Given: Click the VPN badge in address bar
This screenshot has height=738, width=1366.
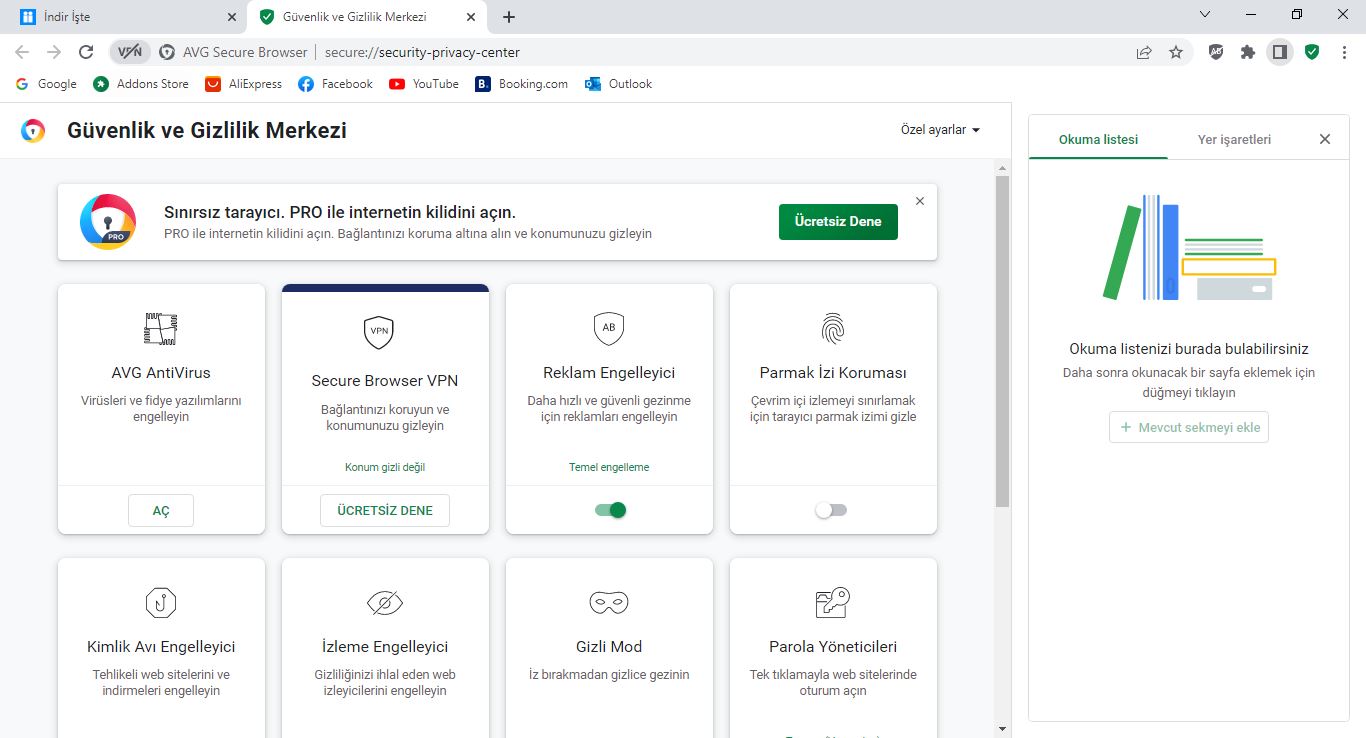Looking at the screenshot, I should click(x=130, y=52).
